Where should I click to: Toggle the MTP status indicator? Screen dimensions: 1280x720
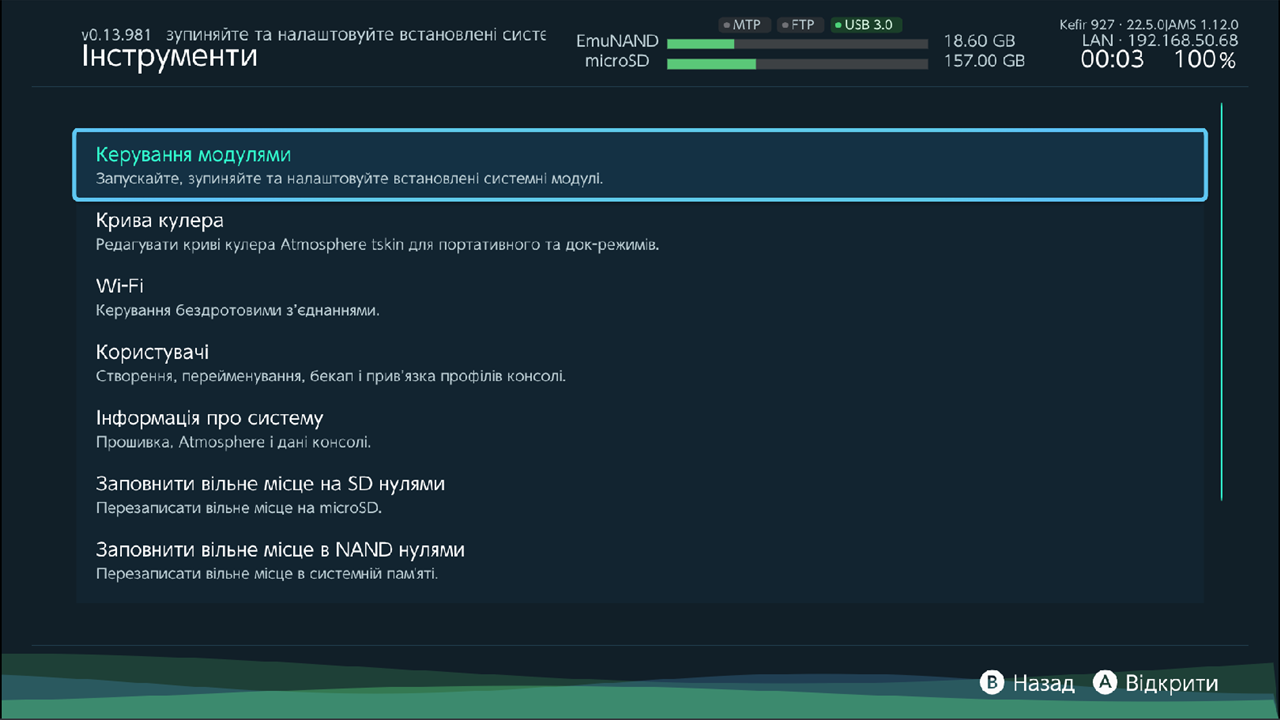pyautogui.click(x=744, y=25)
